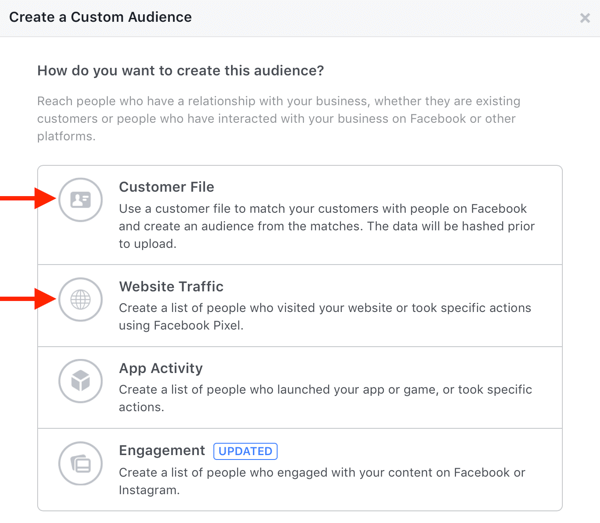Click the App Activity cube icon
This screenshot has height=523, width=600.
(80, 381)
